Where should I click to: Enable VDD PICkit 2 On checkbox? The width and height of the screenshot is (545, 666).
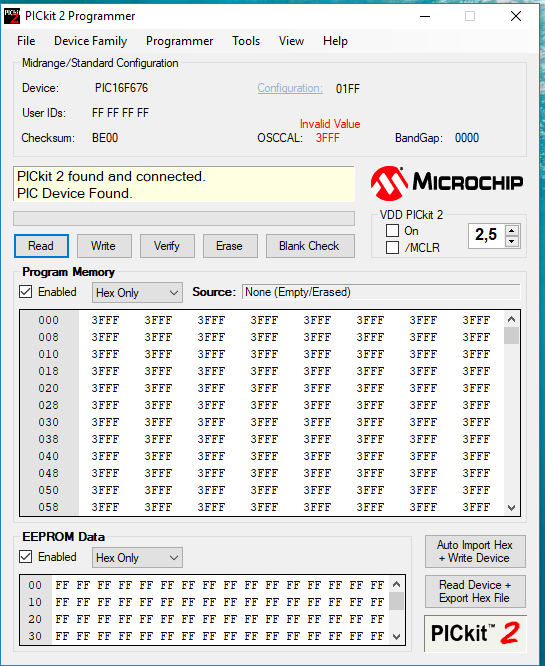[x=392, y=231]
